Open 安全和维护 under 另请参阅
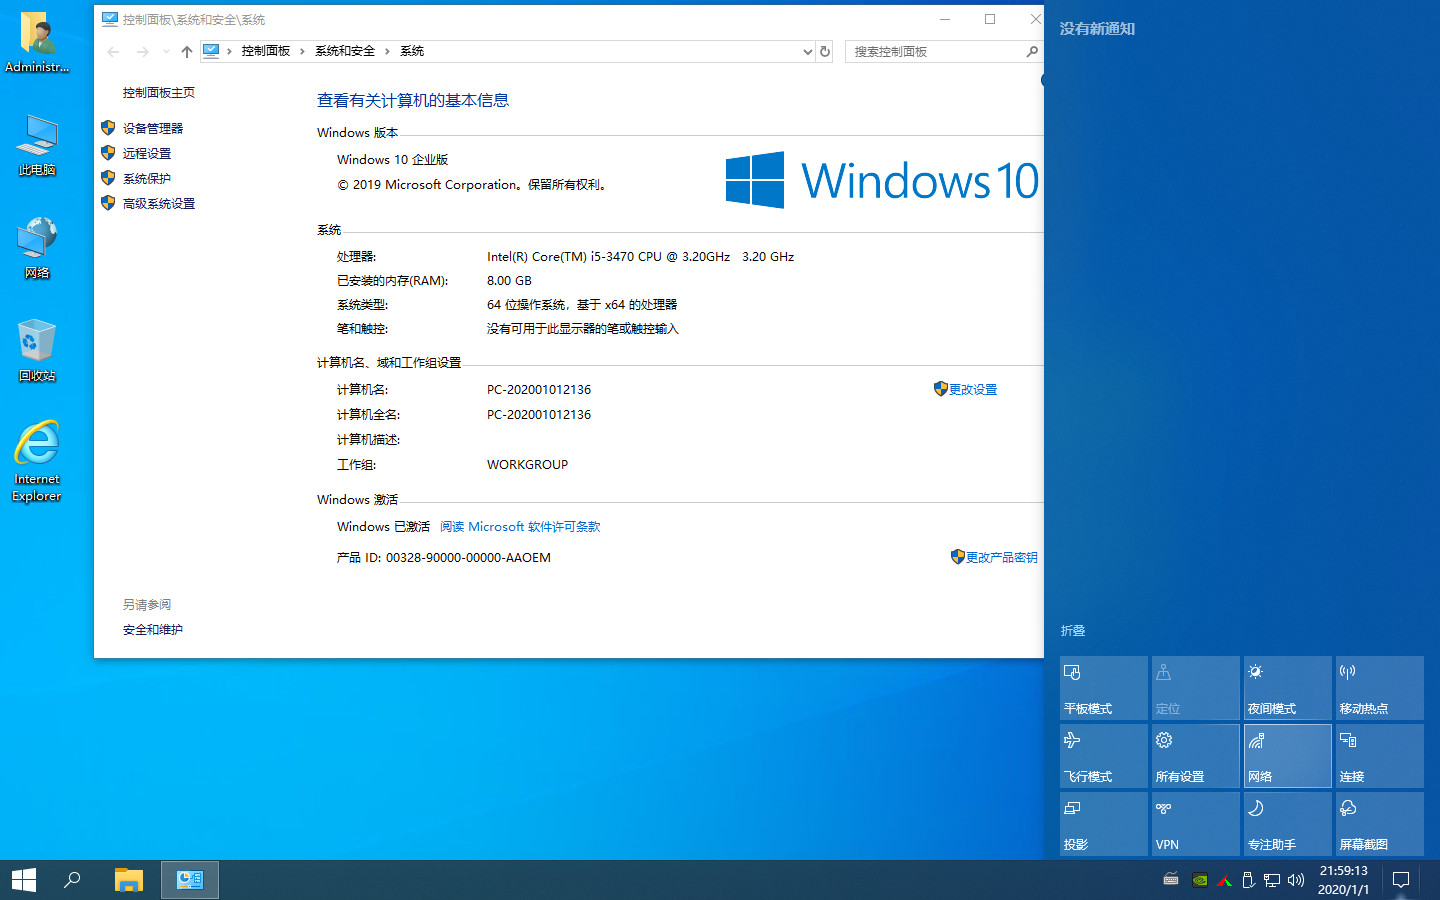The height and width of the screenshot is (900, 1440). click(x=153, y=629)
